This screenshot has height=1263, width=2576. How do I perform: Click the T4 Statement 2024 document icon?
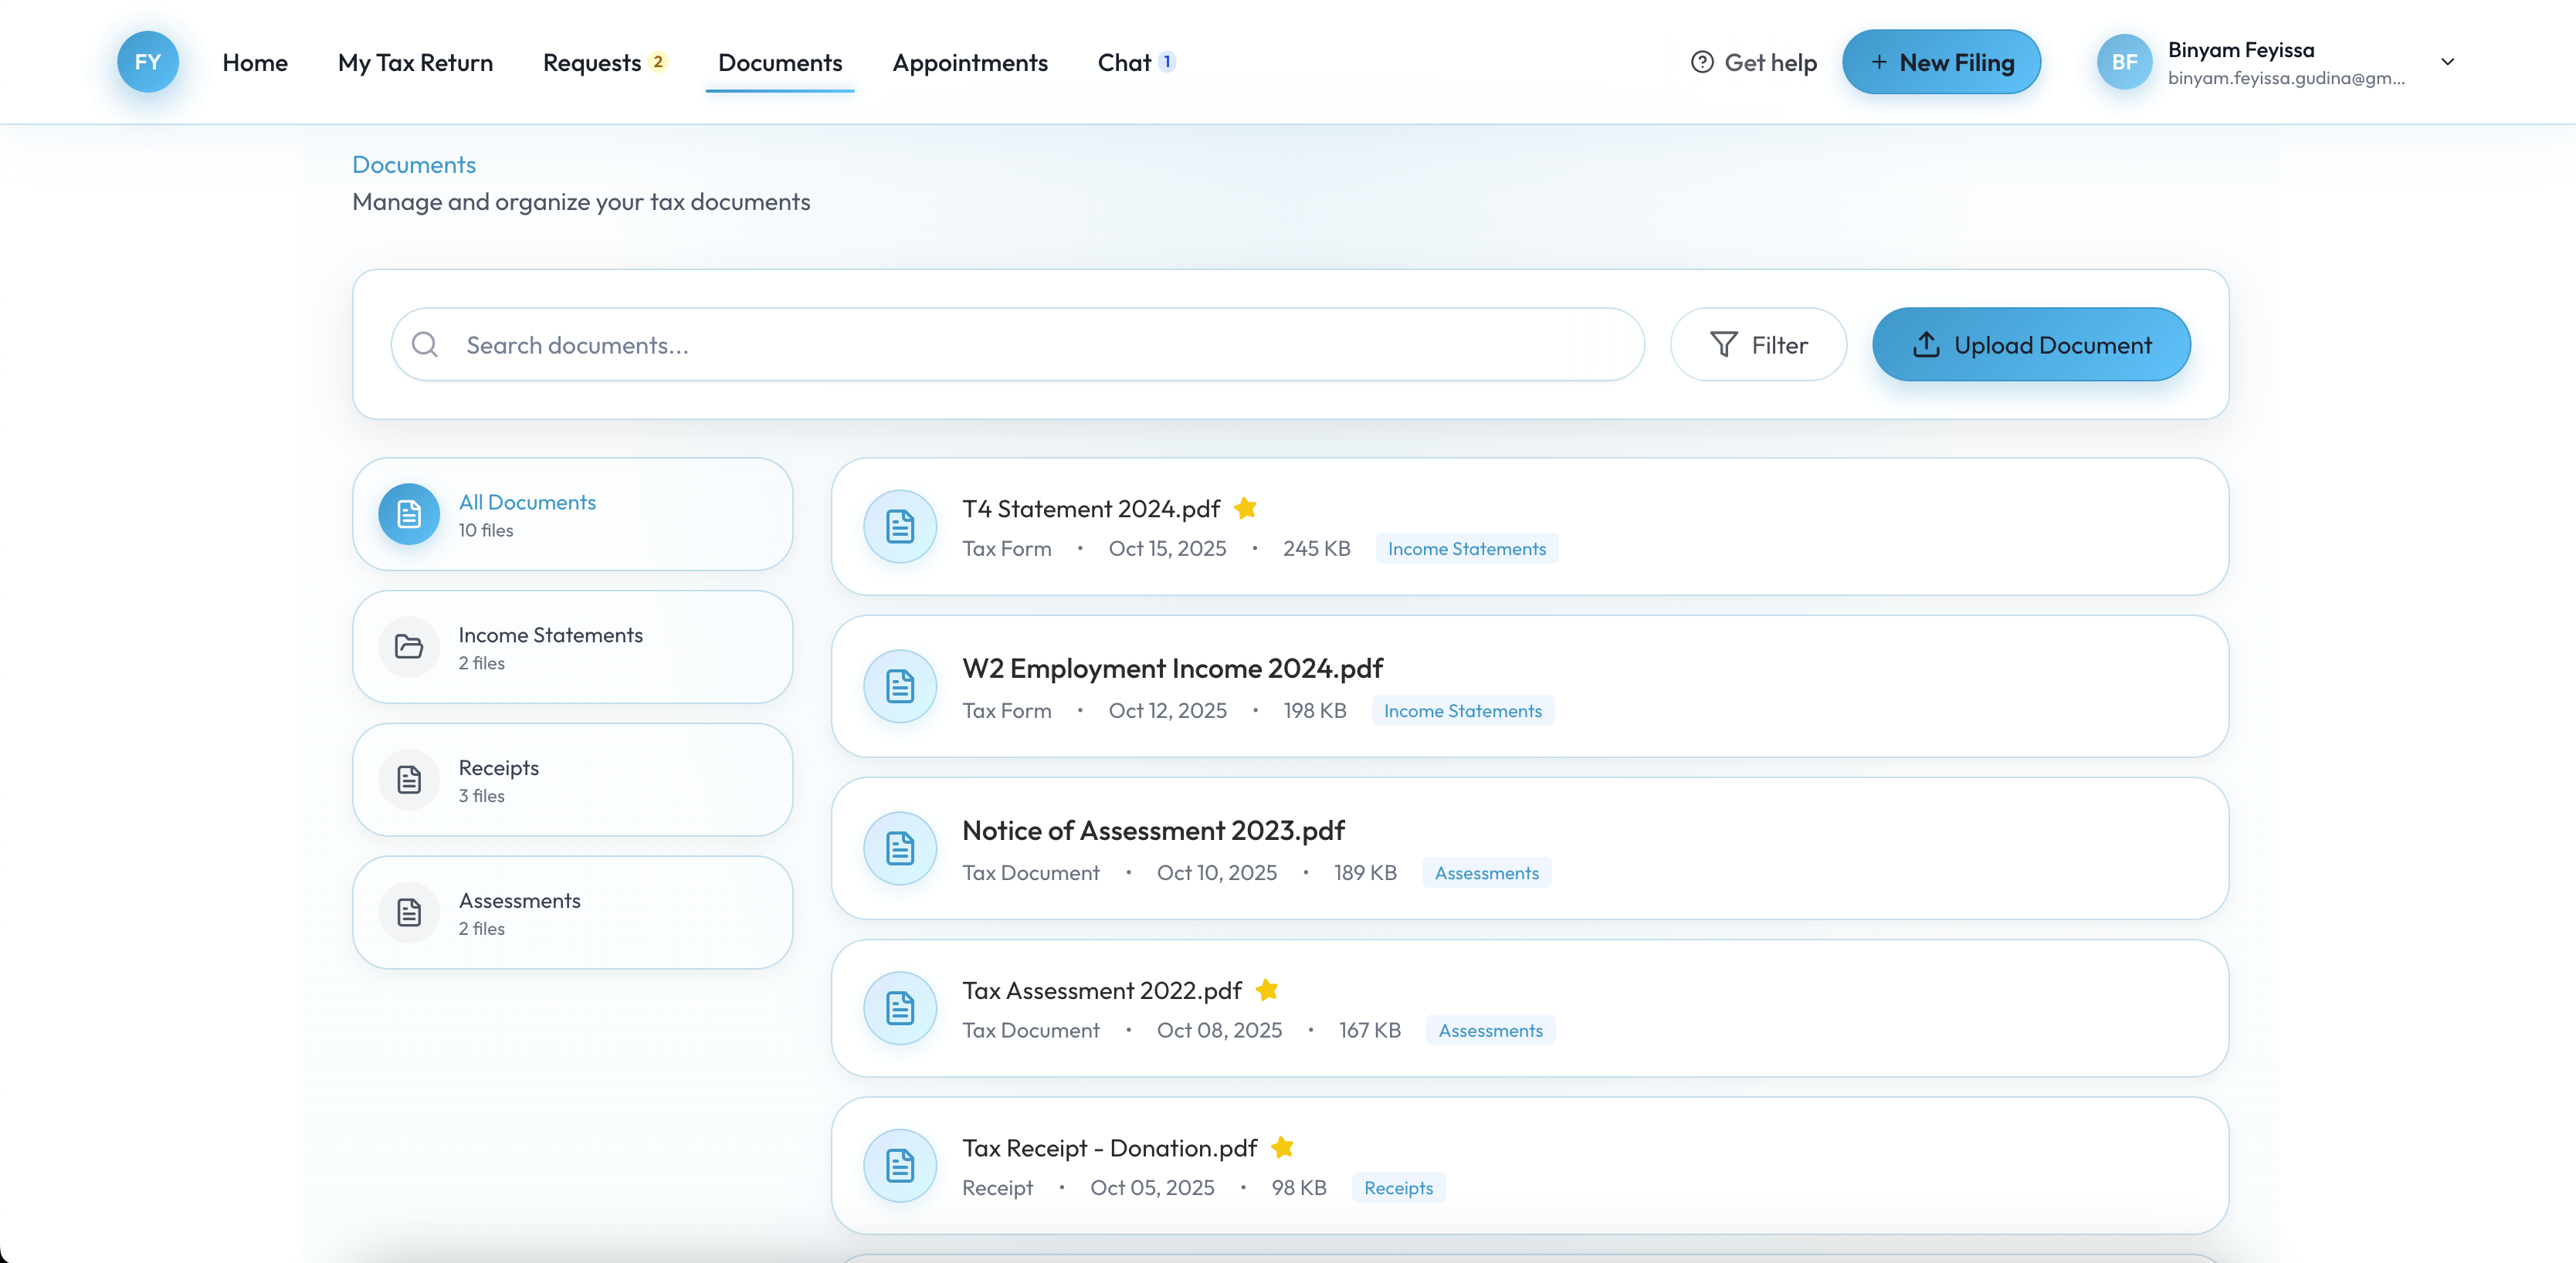(x=900, y=526)
